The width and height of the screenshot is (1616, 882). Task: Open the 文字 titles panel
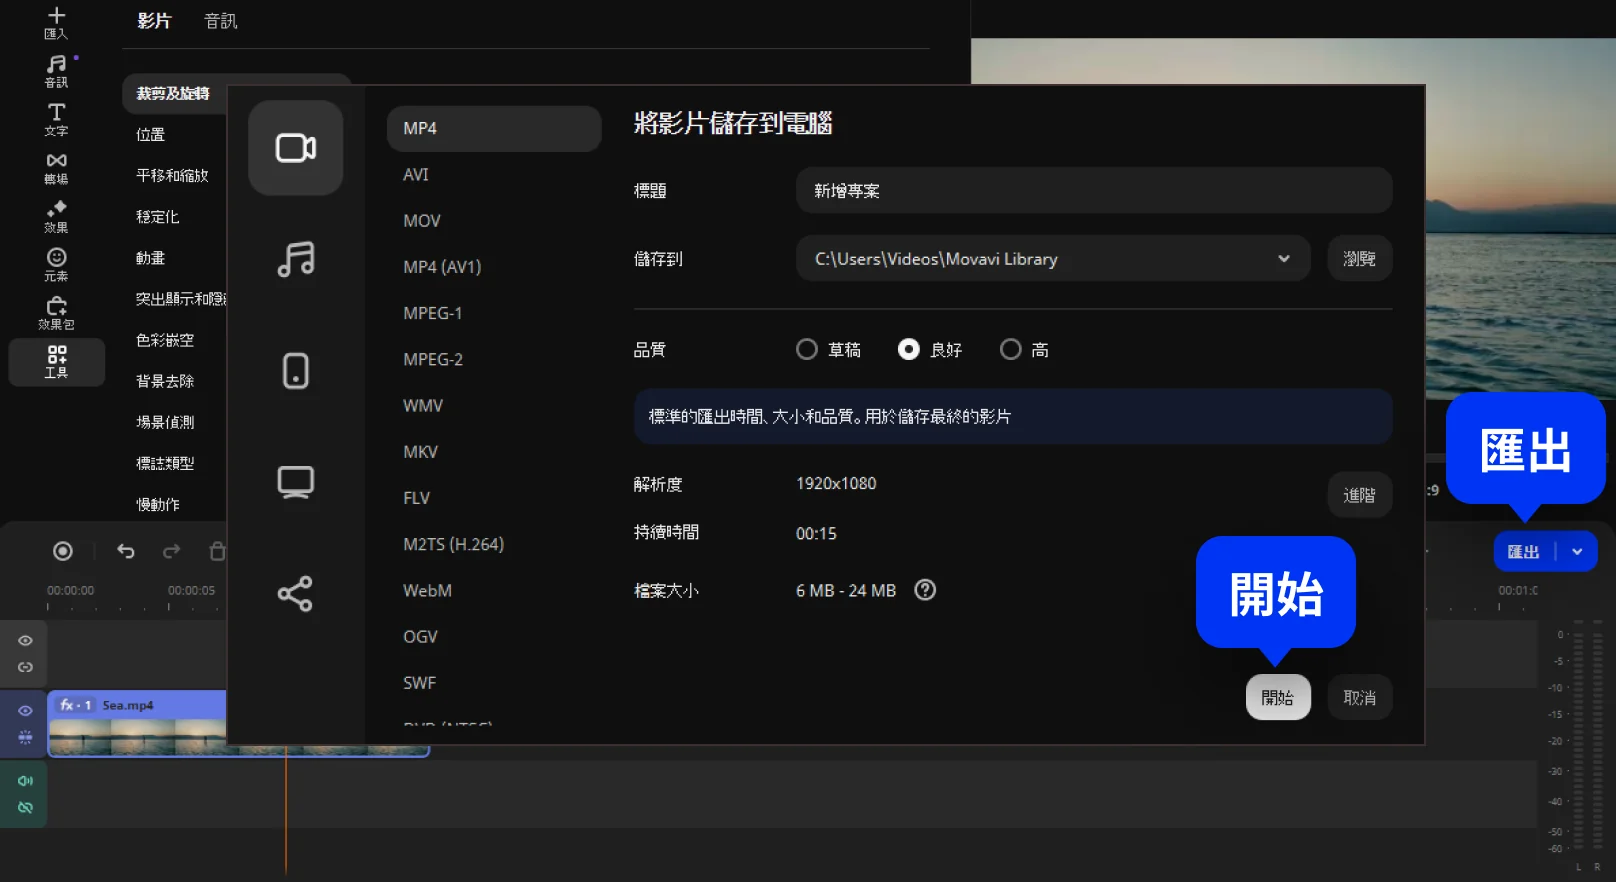tap(56, 119)
